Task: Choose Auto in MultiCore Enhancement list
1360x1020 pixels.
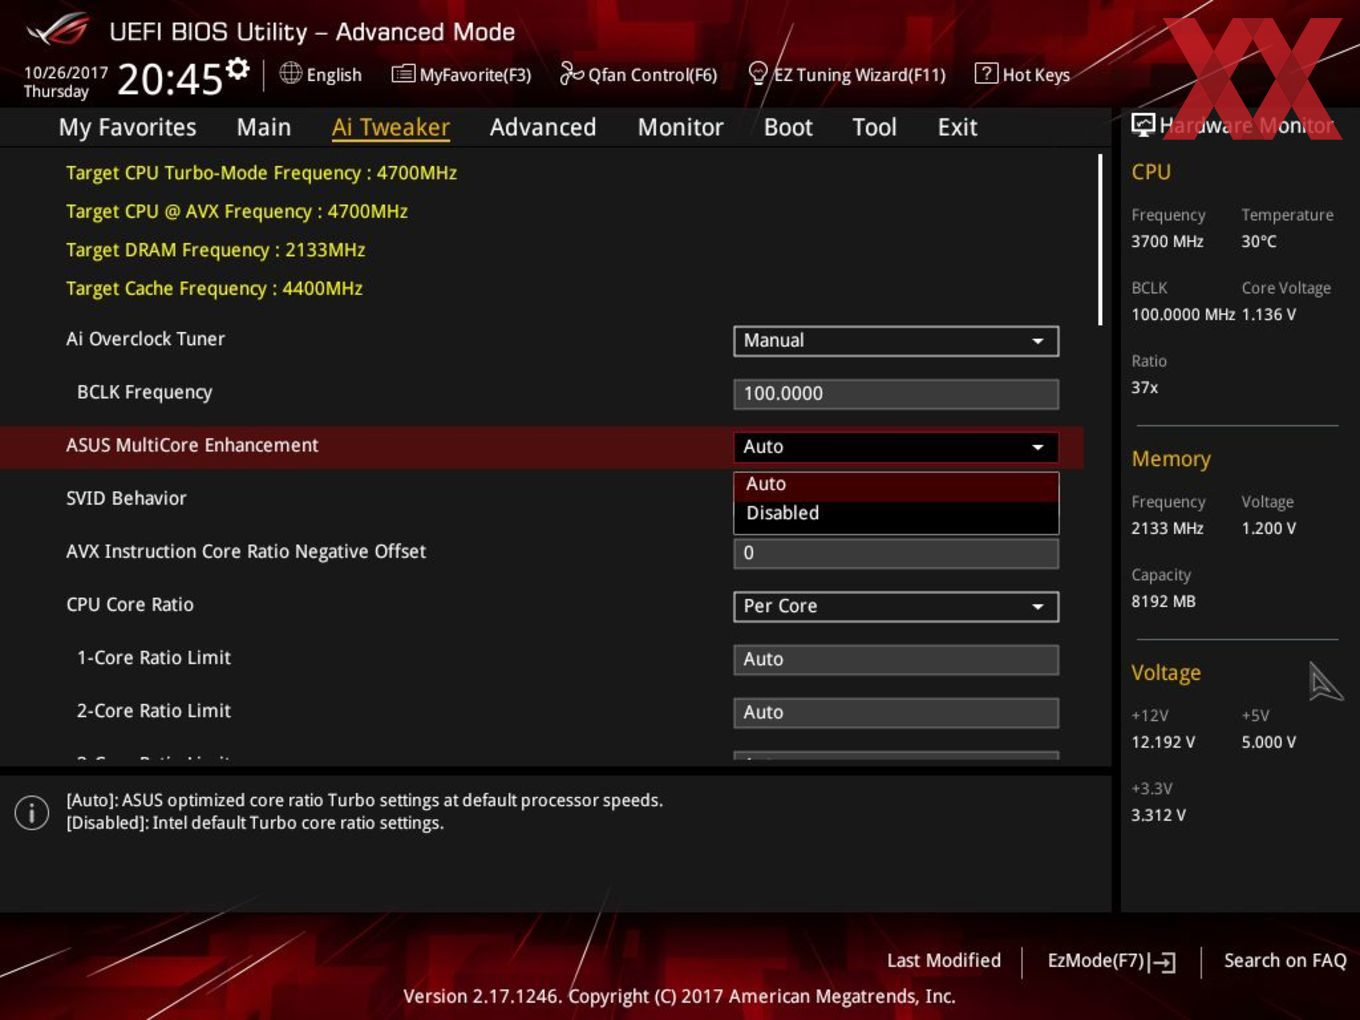Action: pos(896,484)
